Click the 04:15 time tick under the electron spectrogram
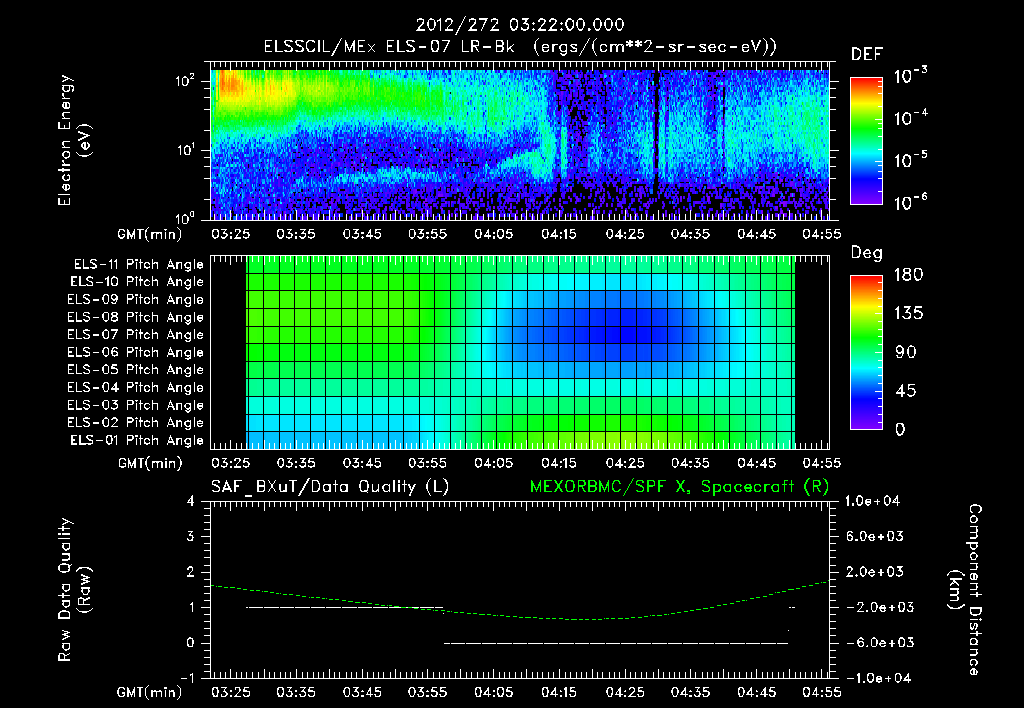Screen dimensions: 1024x708 [x=559, y=234]
